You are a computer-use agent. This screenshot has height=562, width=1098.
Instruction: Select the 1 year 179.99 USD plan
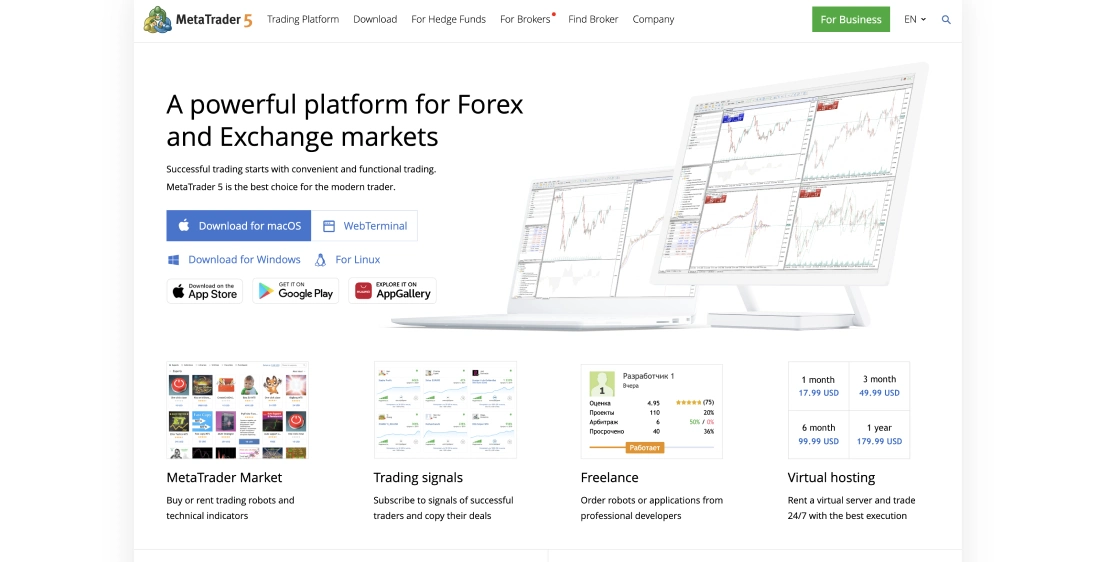[x=880, y=435]
